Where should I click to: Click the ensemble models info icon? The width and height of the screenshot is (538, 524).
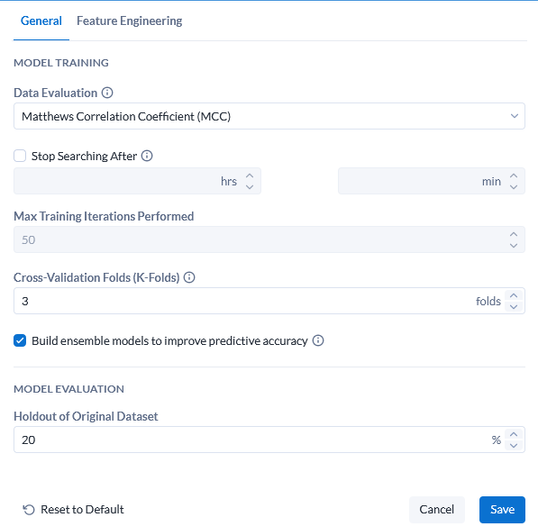(318, 340)
